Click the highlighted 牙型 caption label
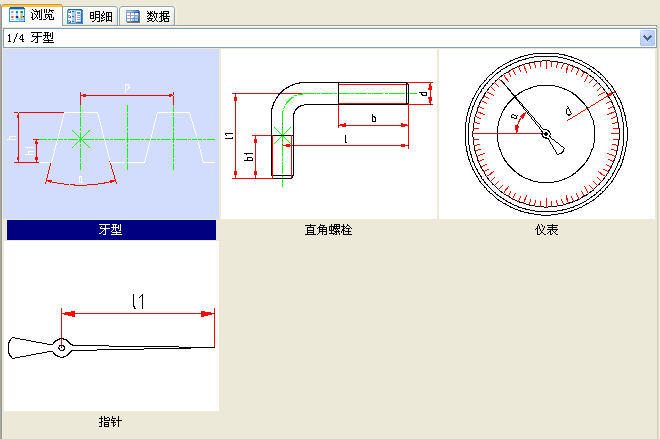Screen dimensions: 660x439 click(110, 230)
